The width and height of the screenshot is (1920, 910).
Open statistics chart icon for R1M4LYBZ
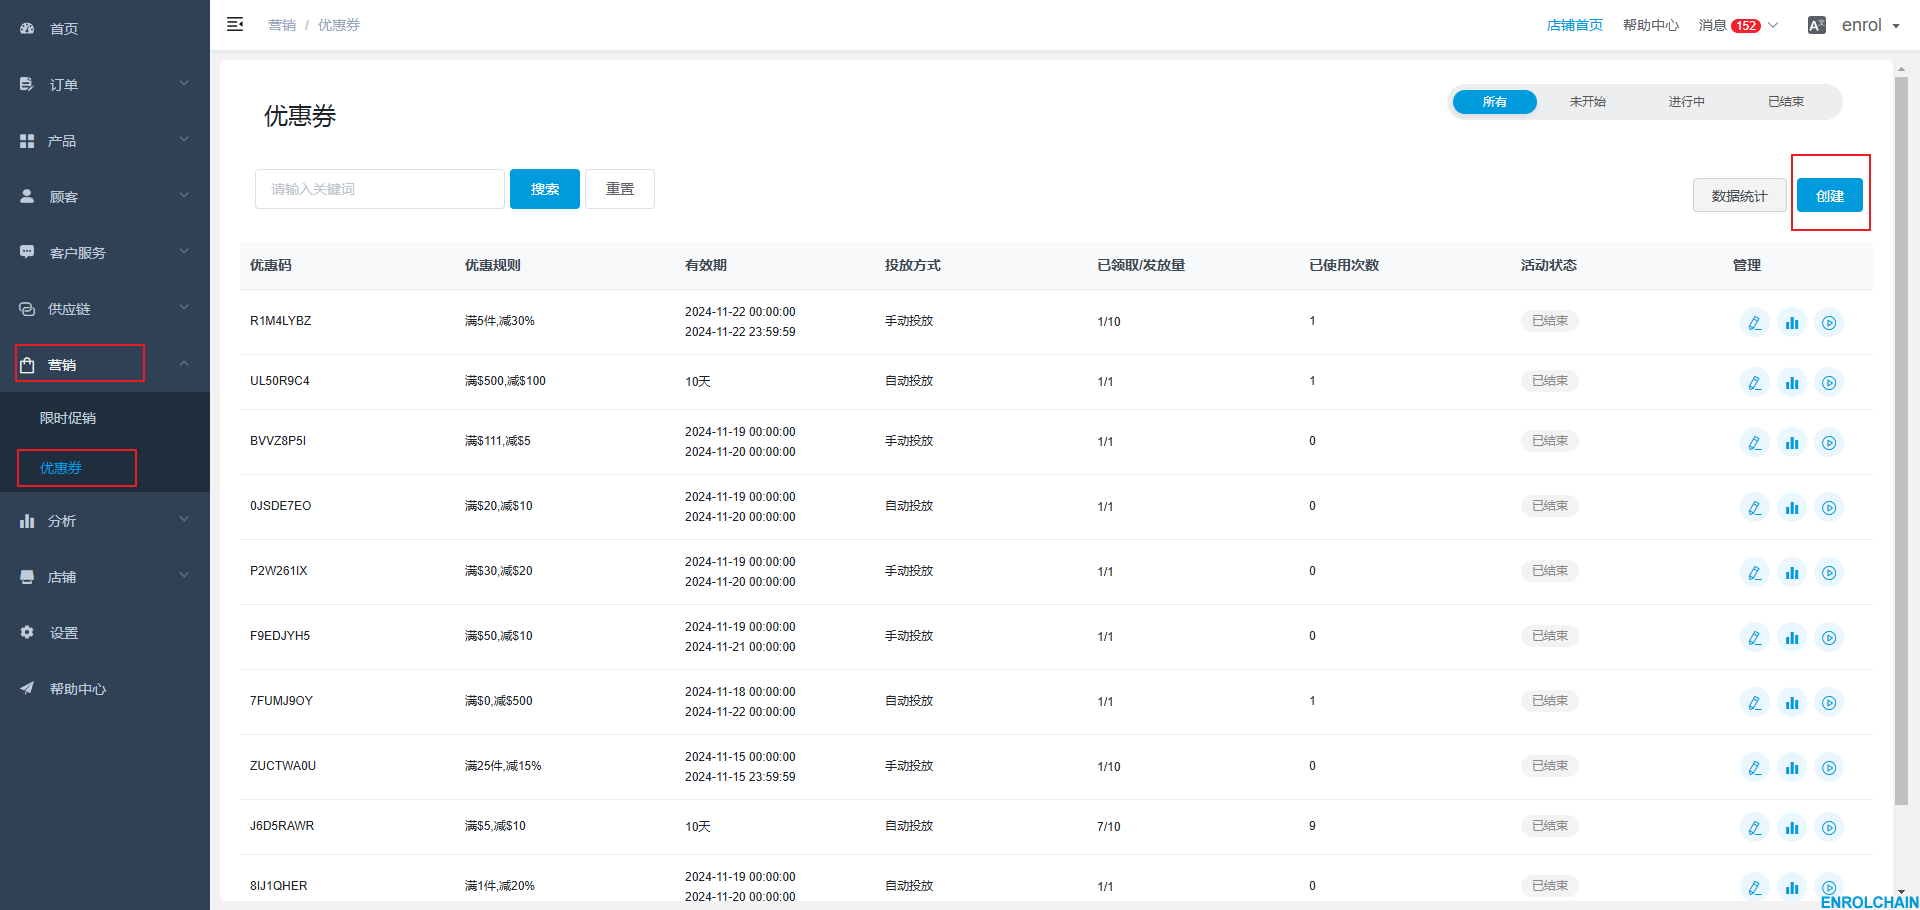click(1792, 322)
